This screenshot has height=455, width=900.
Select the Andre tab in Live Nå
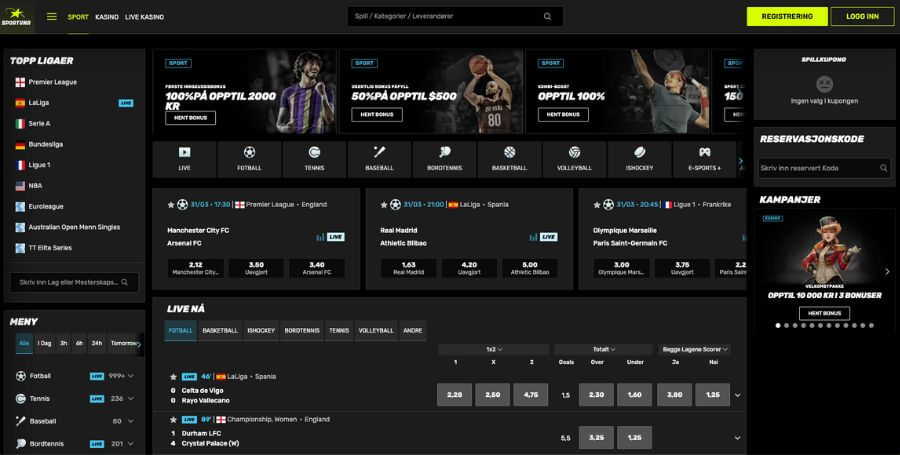click(x=413, y=330)
